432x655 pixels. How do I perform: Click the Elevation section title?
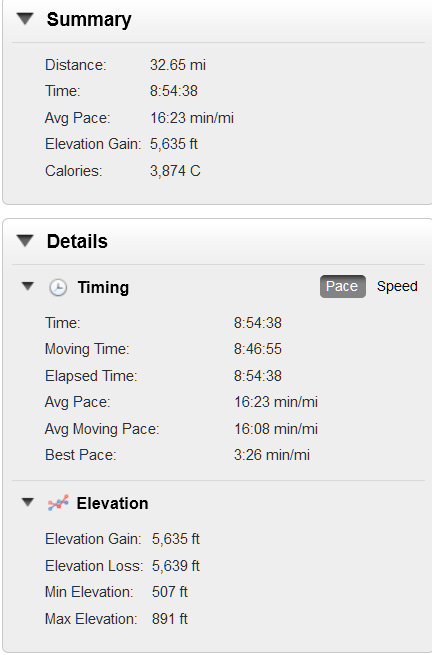(112, 503)
